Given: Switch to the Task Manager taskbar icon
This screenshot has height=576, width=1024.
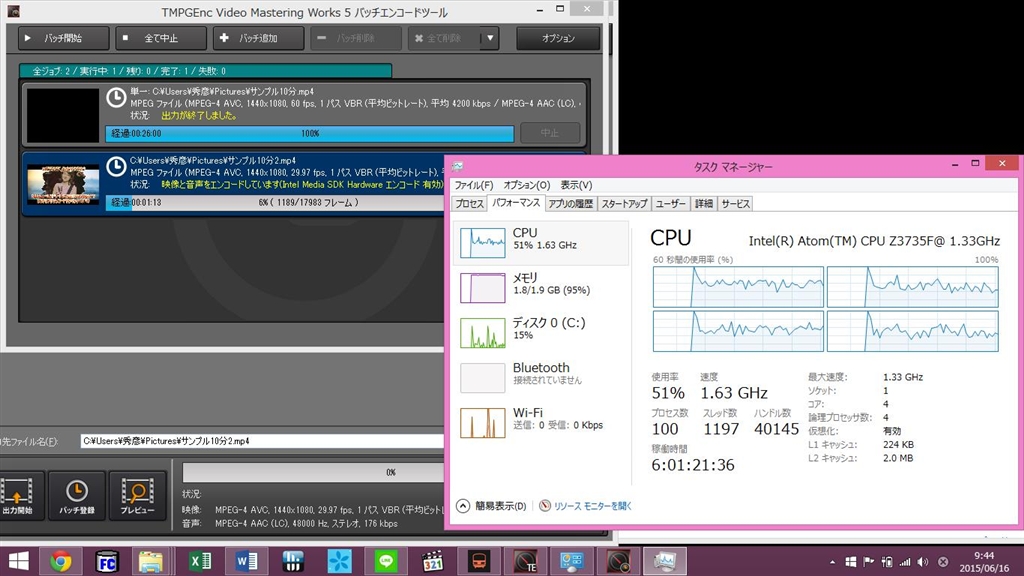Looking at the screenshot, I should tap(664, 562).
